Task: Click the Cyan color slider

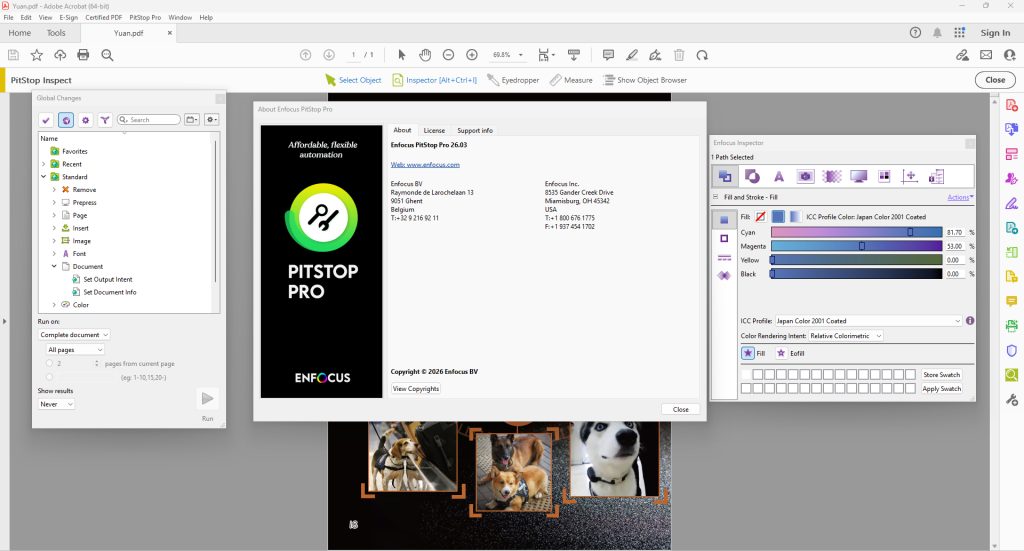Action: click(856, 232)
